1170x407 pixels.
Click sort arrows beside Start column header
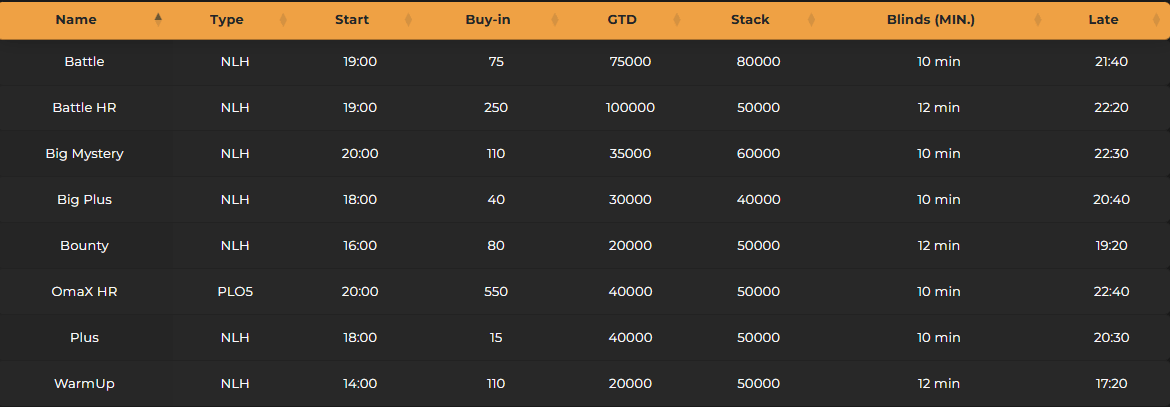pos(408,19)
